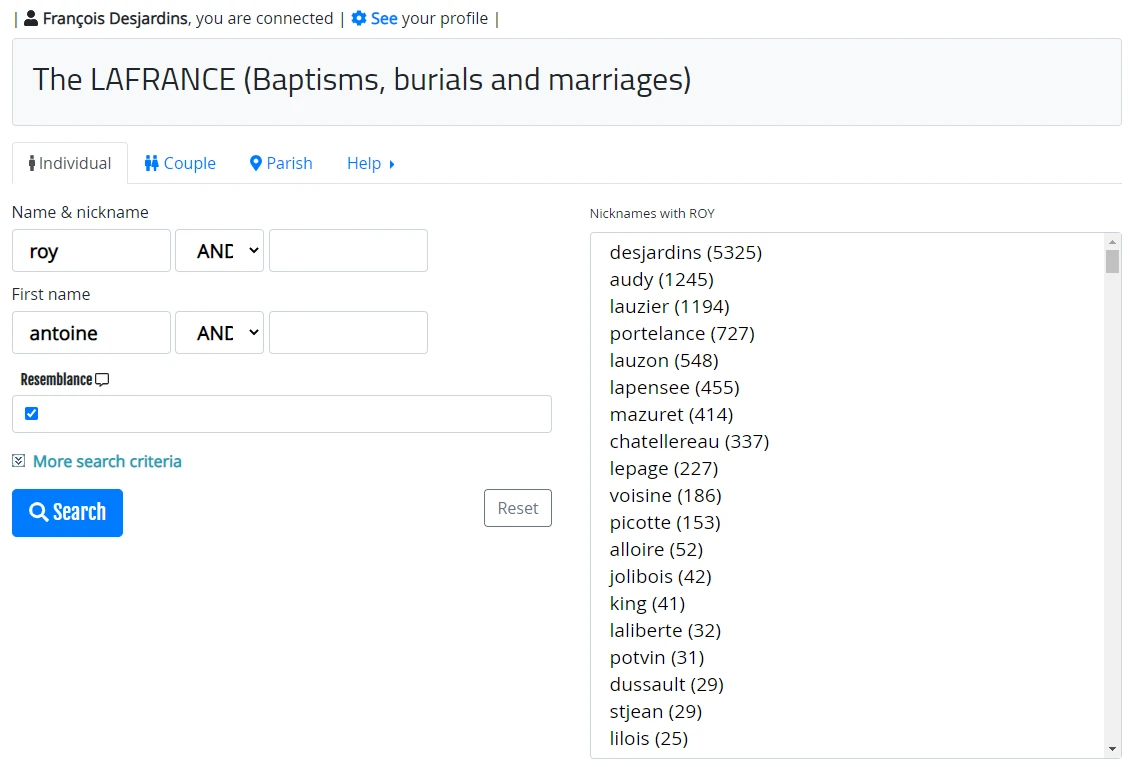The height and width of the screenshot is (767, 1136).
Task: Select nickname lapensee (455)
Action: tap(674, 387)
